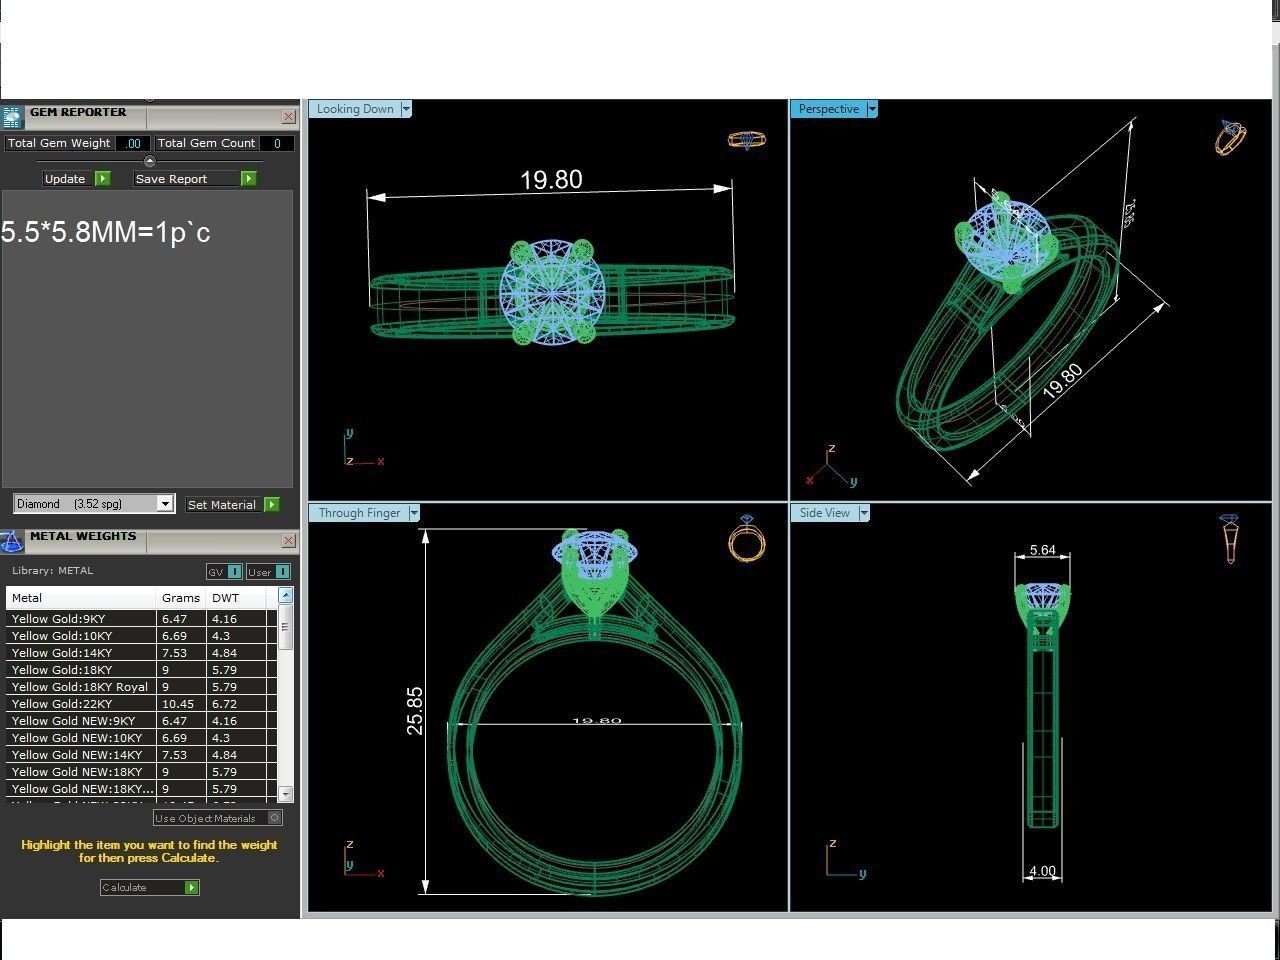Click the metal list scrollbar up arrow
Viewport: 1280px width, 960px height.
[x=286, y=595]
